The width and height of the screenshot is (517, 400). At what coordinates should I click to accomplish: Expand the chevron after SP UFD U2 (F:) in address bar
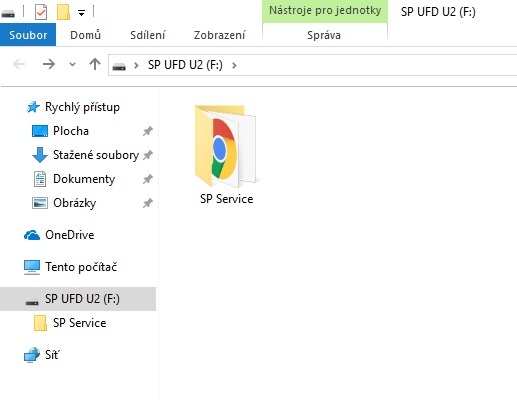(x=234, y=65)
